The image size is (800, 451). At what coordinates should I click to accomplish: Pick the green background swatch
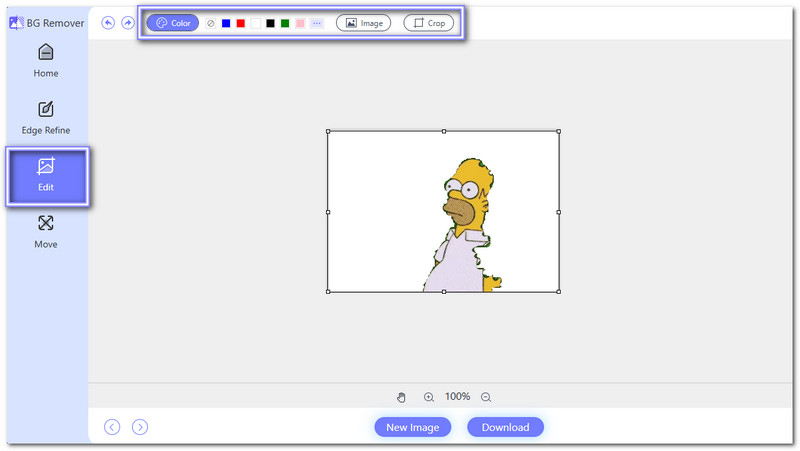285,23
